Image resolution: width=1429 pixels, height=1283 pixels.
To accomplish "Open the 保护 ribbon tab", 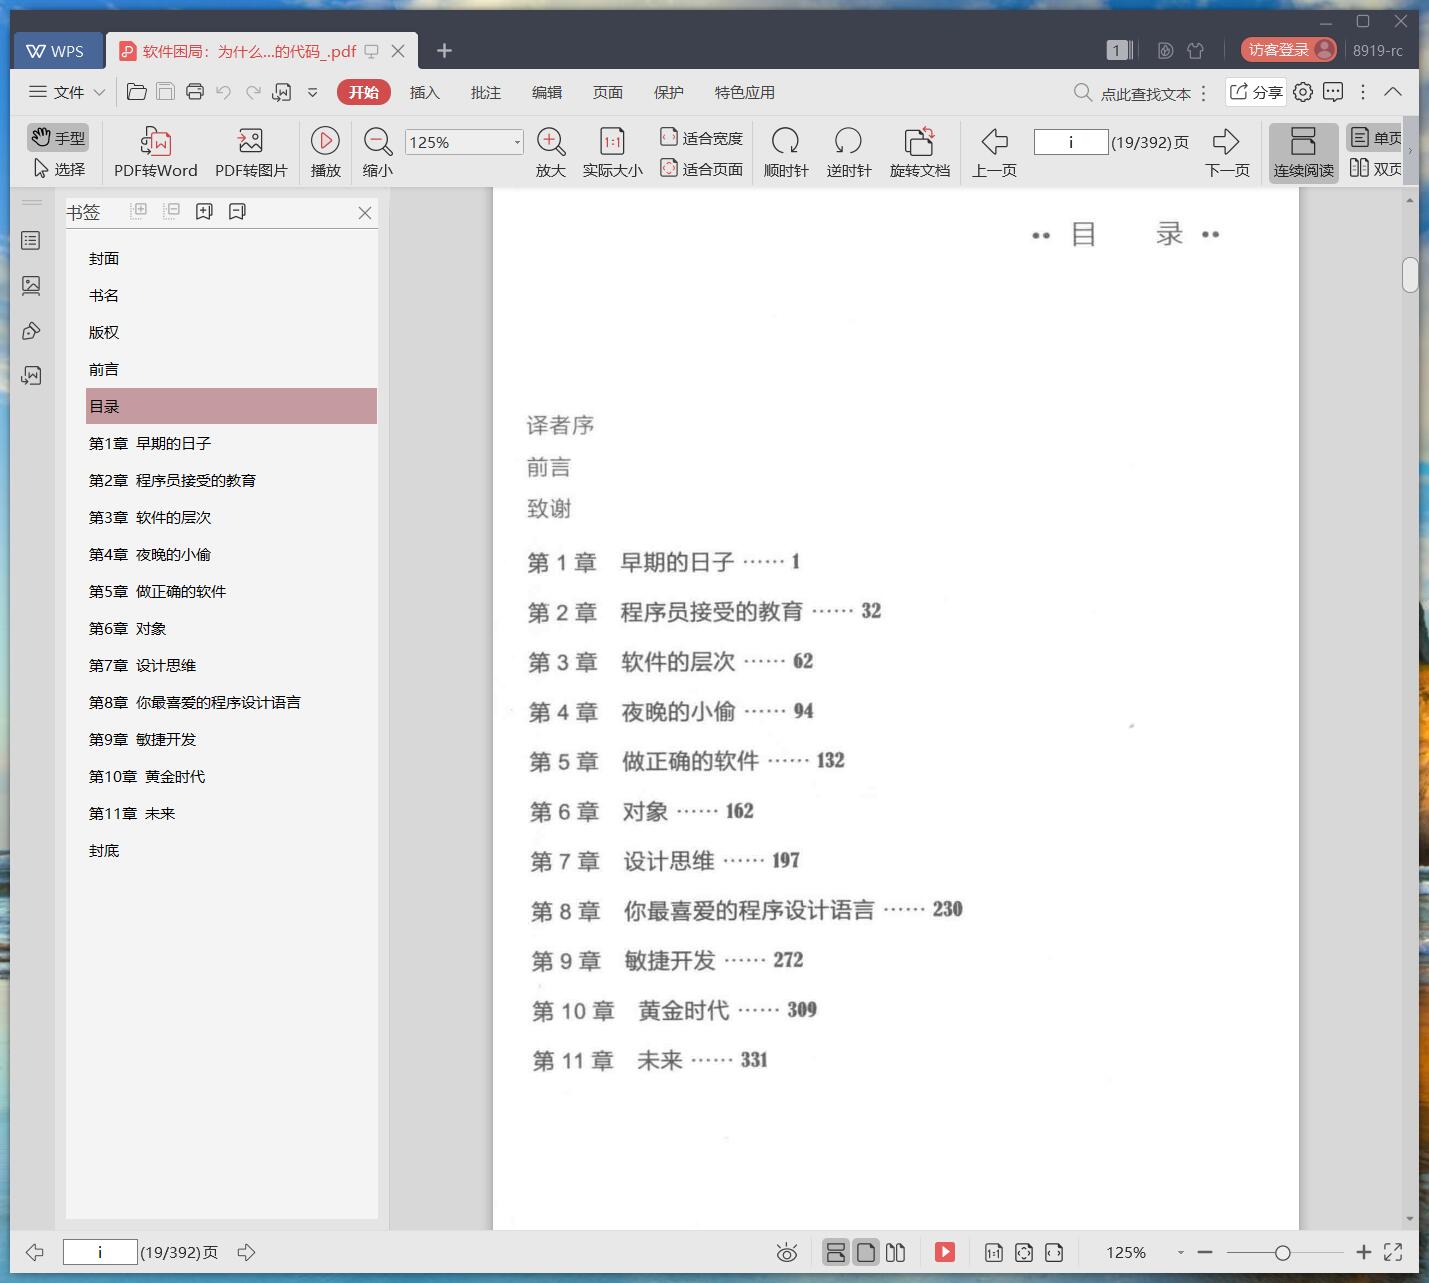I will (668, 92).
